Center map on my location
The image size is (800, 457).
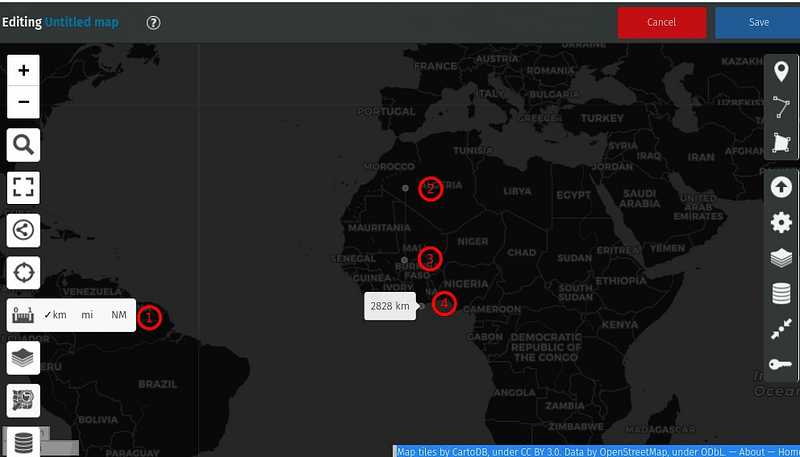click(23, 273)
